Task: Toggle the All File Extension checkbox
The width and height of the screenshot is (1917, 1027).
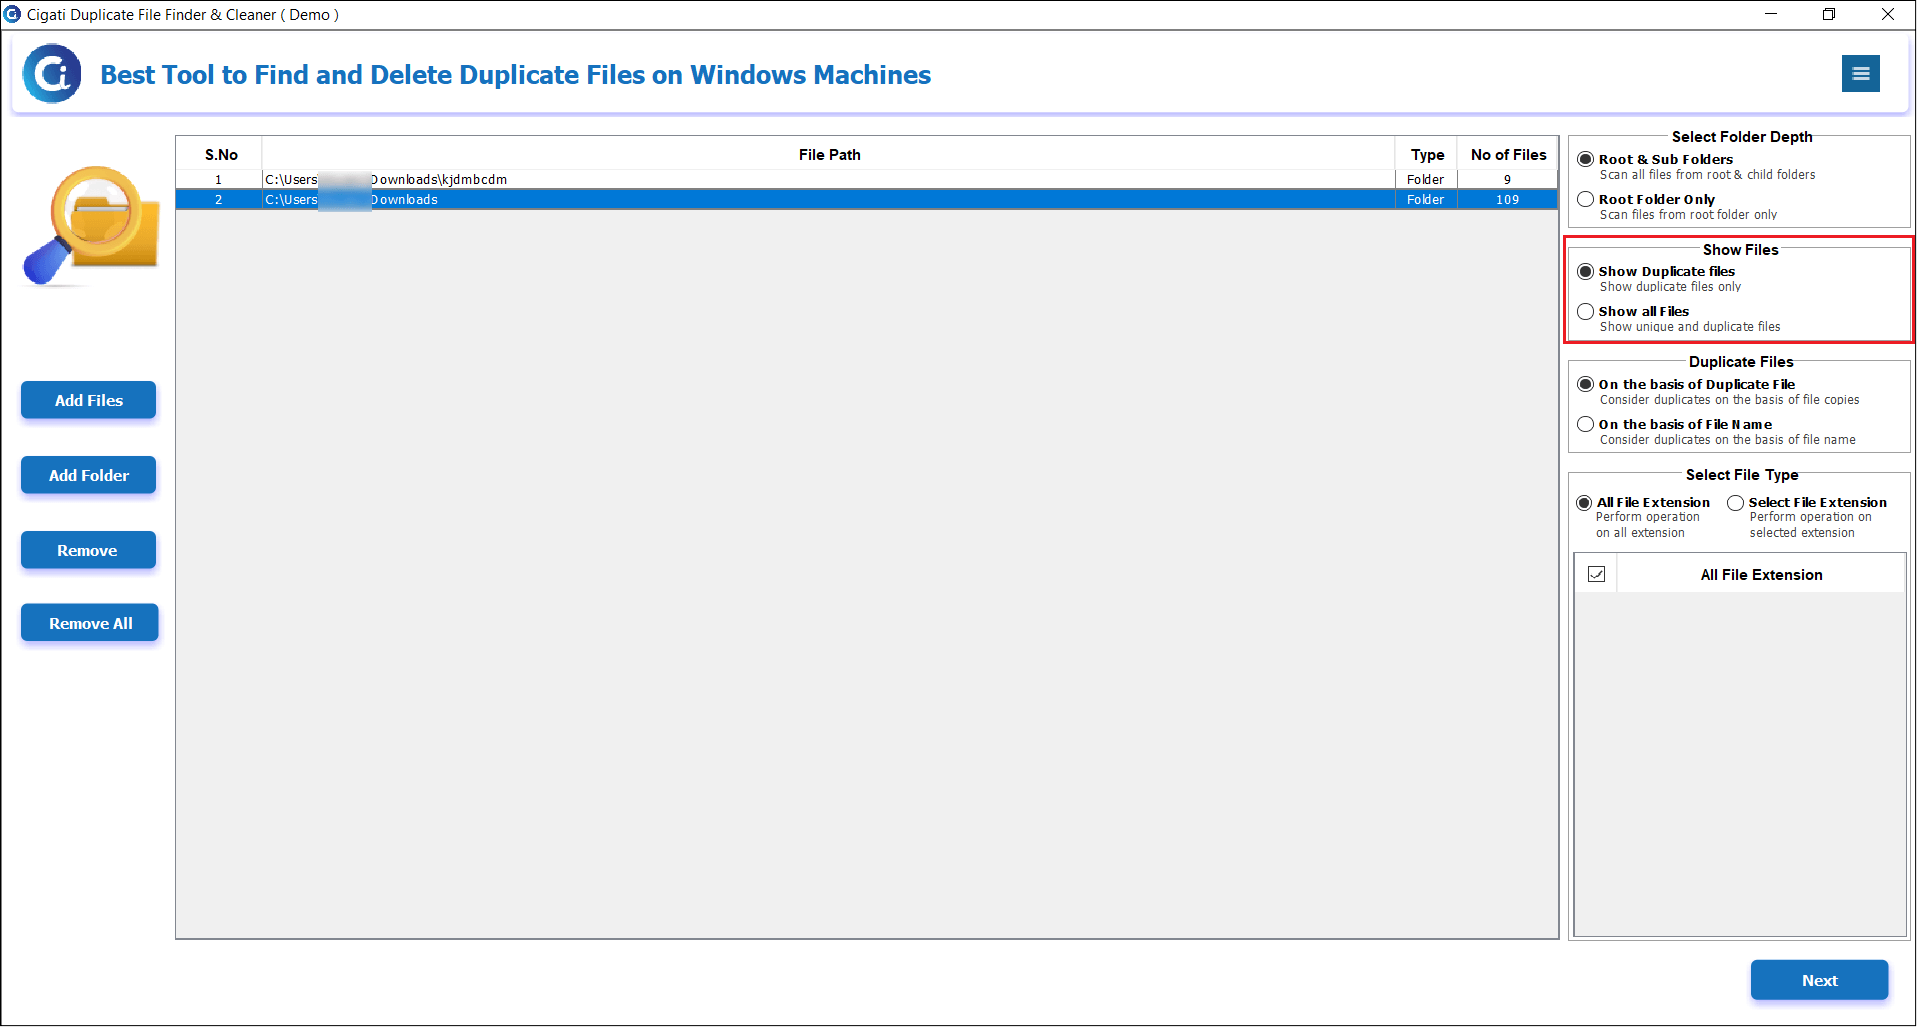Action: (1596, 574)
